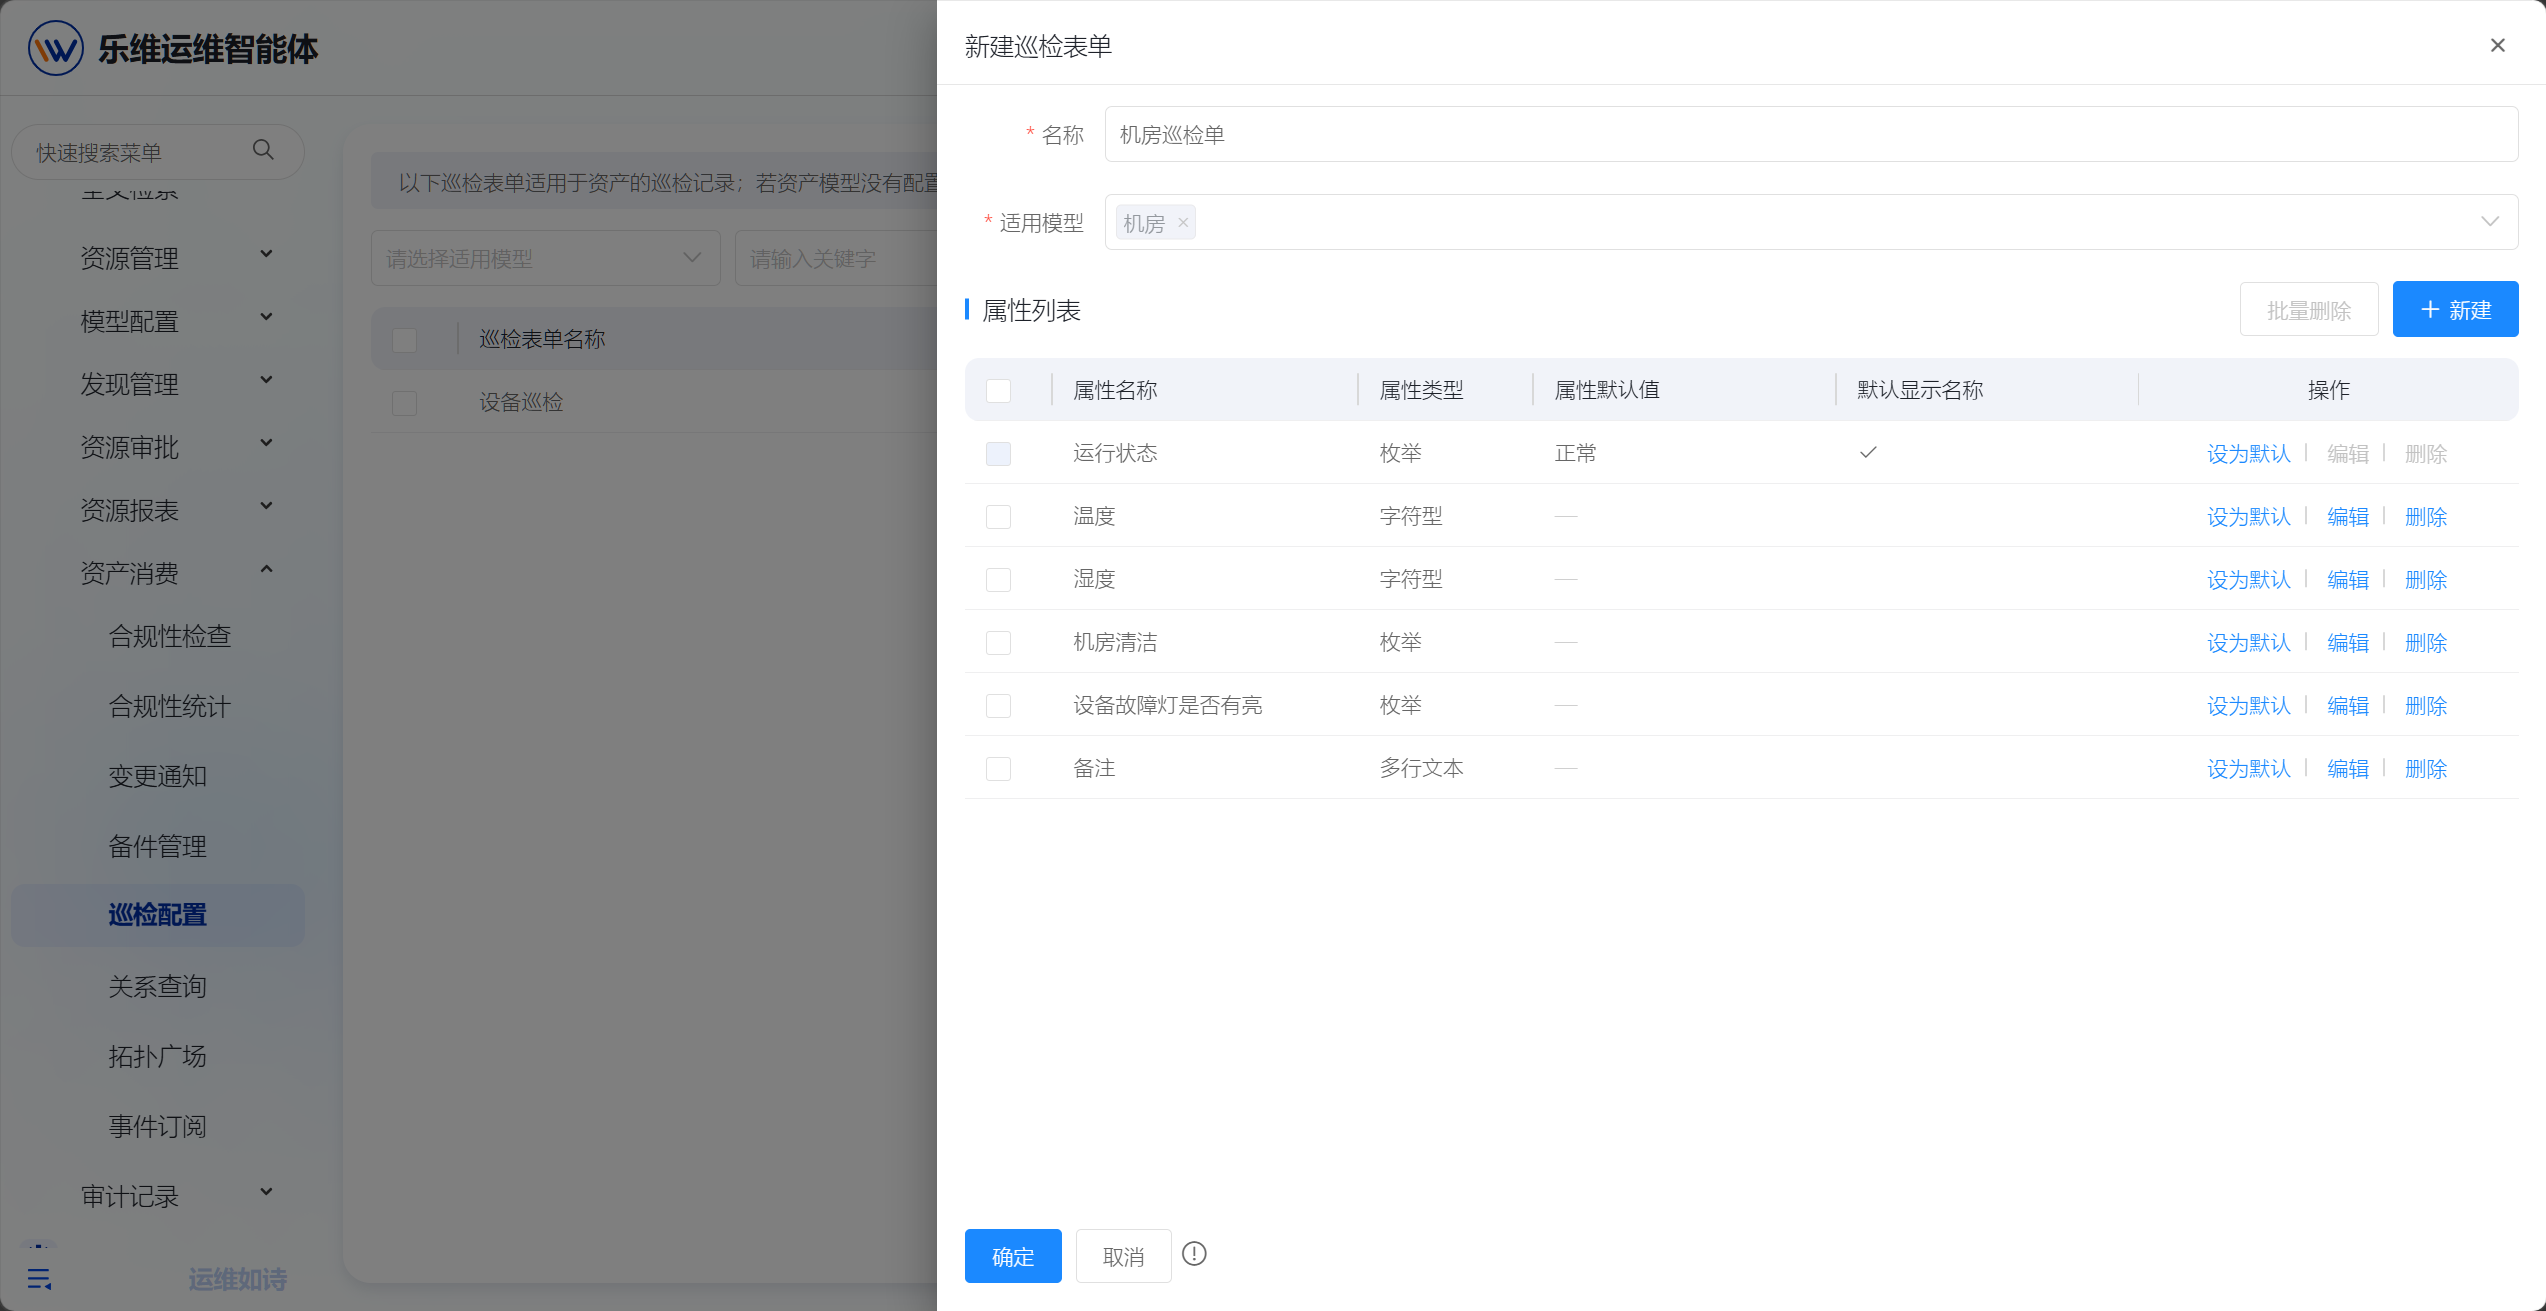This screenshot has height=1311, width=2546.
Task: Click 删除 for the 温度 row
Action: [2426, 517]
